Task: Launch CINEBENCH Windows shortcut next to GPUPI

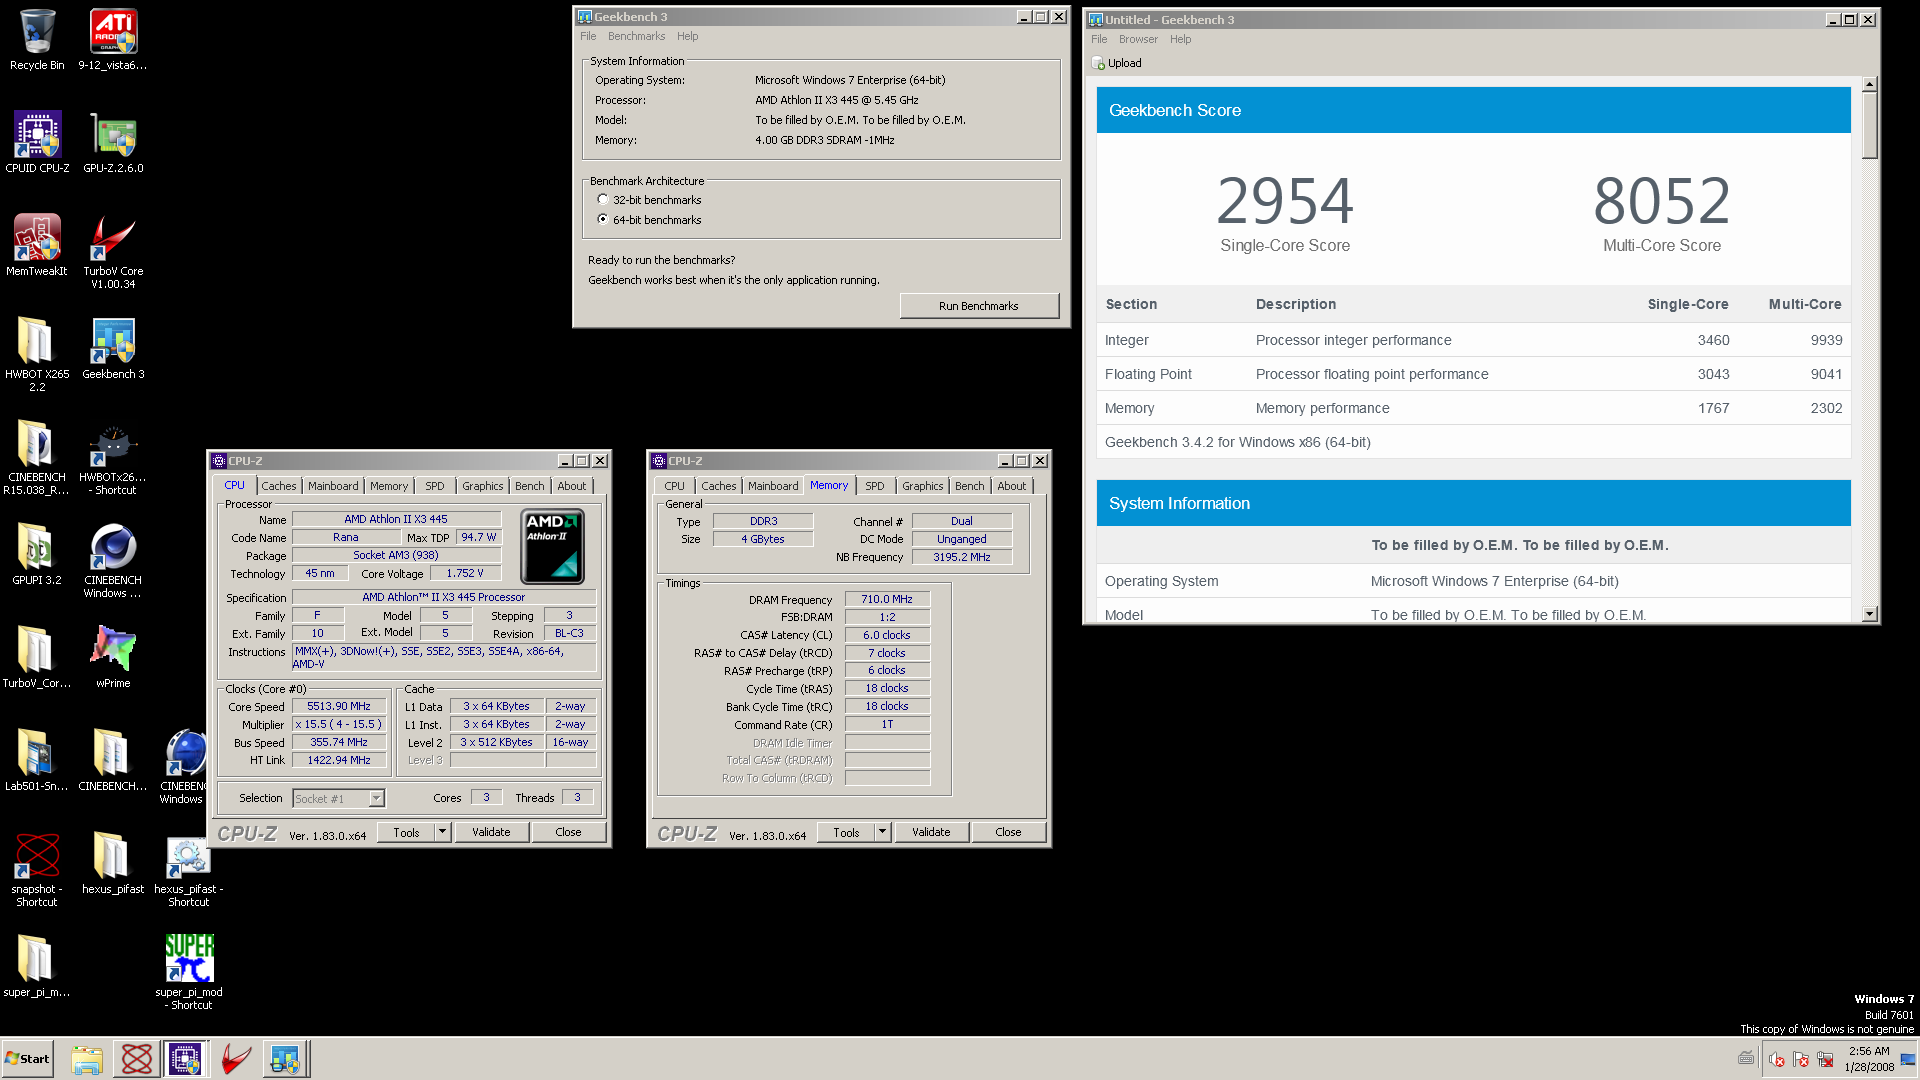Action: click(113, 560)
